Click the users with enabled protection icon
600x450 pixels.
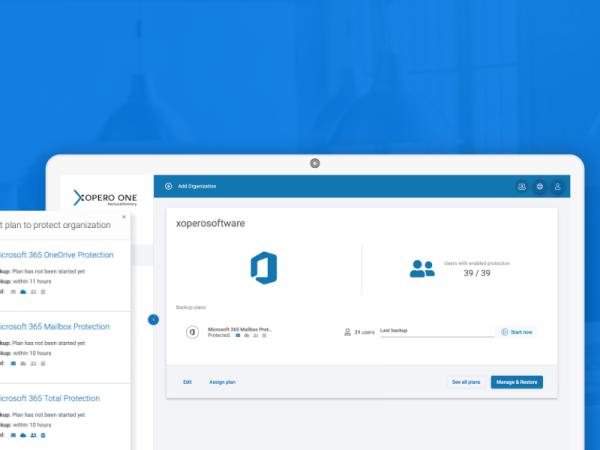(422, 269)
